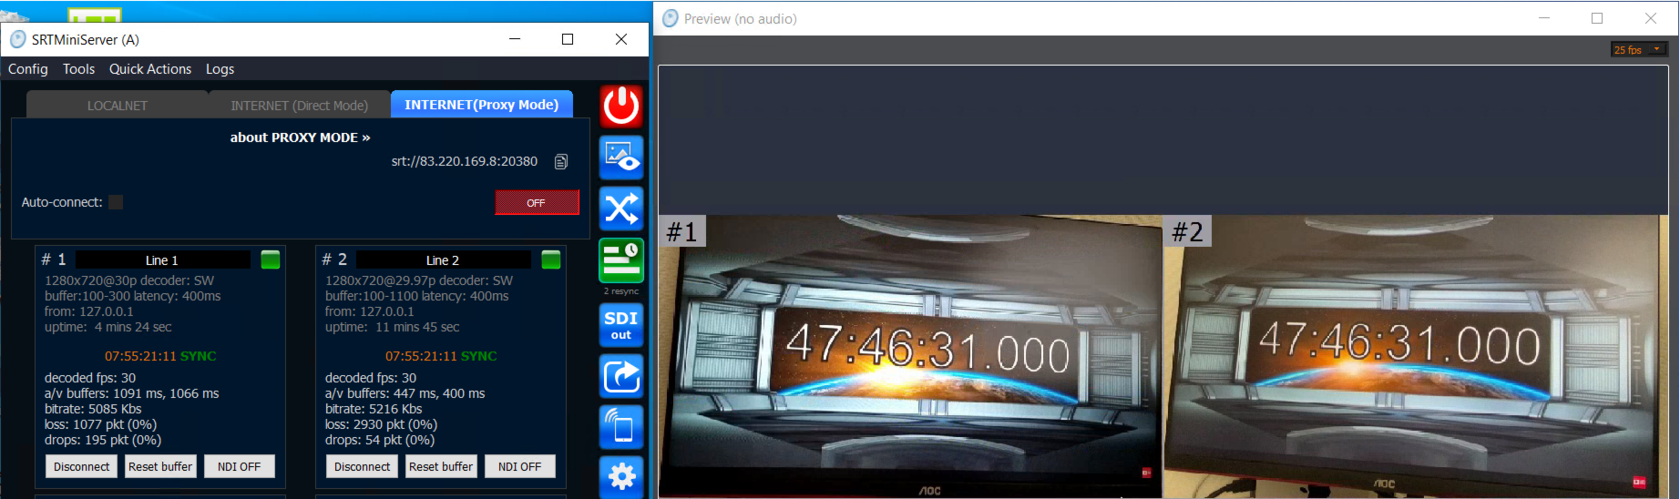The height and width of the screenshot is (499, 1680).
Task: Switch to the LOCALNET tab
Action: click(117, 105)
